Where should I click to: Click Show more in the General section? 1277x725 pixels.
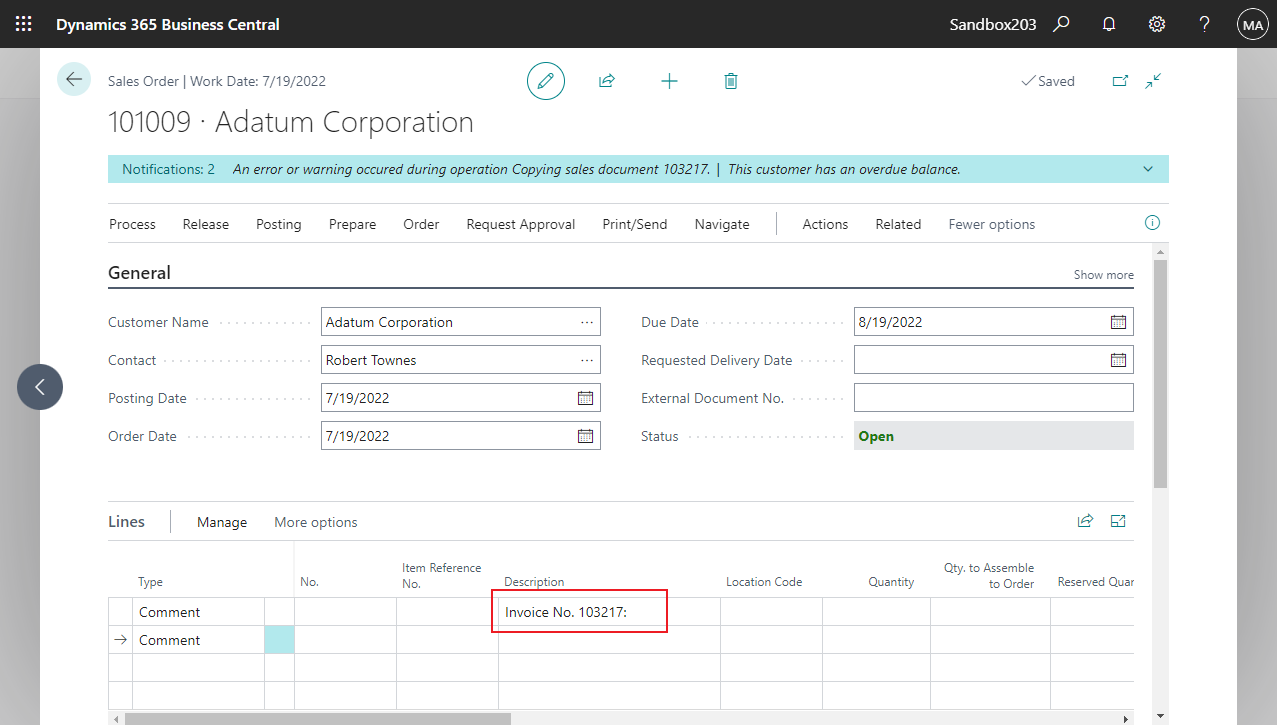coord(1102,274)
